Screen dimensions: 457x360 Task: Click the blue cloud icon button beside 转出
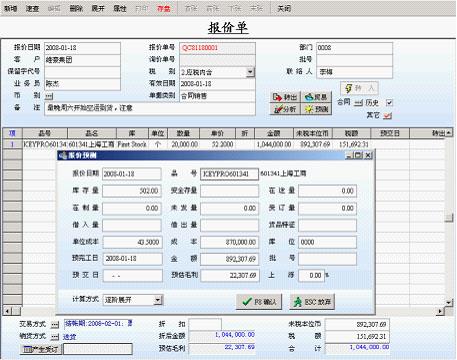pyautogui.click(x=317, y=97)
